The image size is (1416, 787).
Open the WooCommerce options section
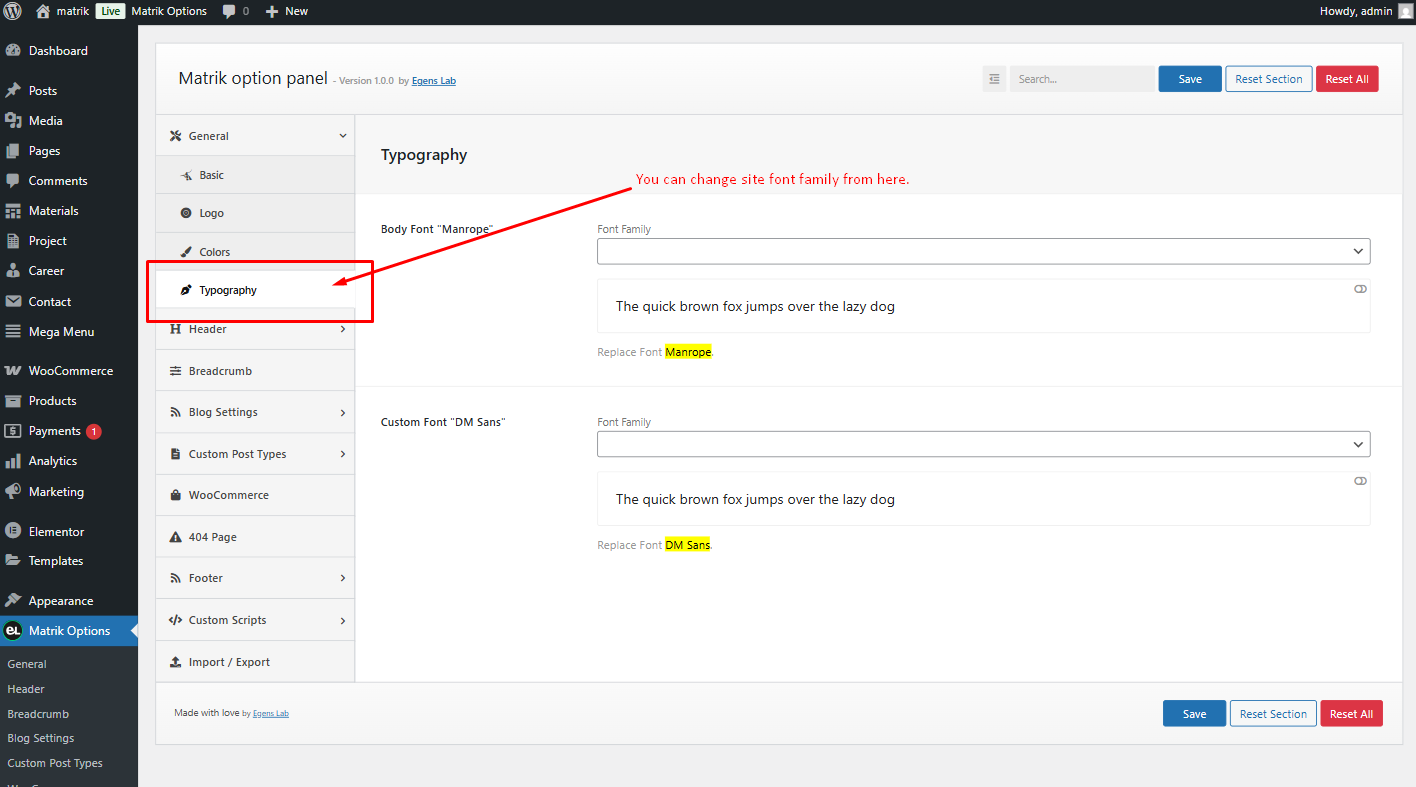255,495
